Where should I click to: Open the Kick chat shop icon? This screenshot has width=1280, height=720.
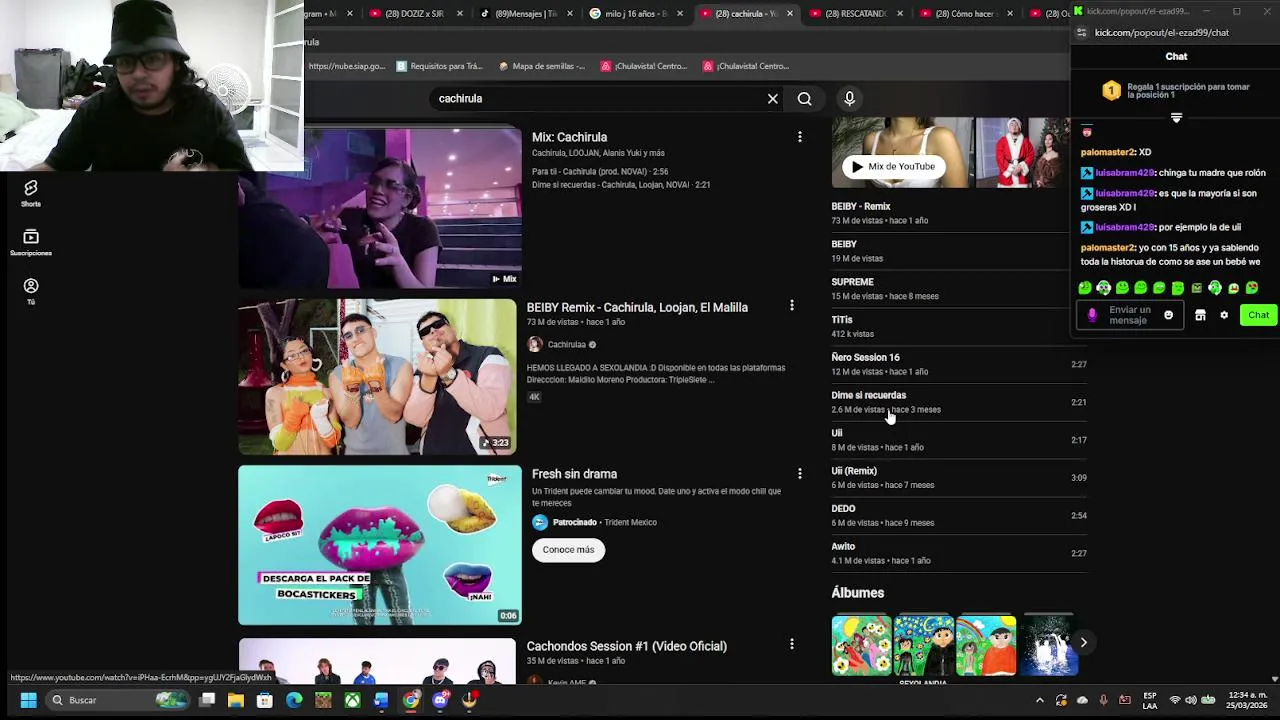coord(1200,315)
